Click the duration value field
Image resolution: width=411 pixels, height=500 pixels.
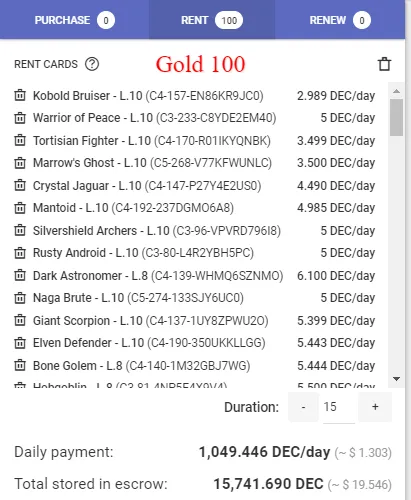[x=339, y=407]
